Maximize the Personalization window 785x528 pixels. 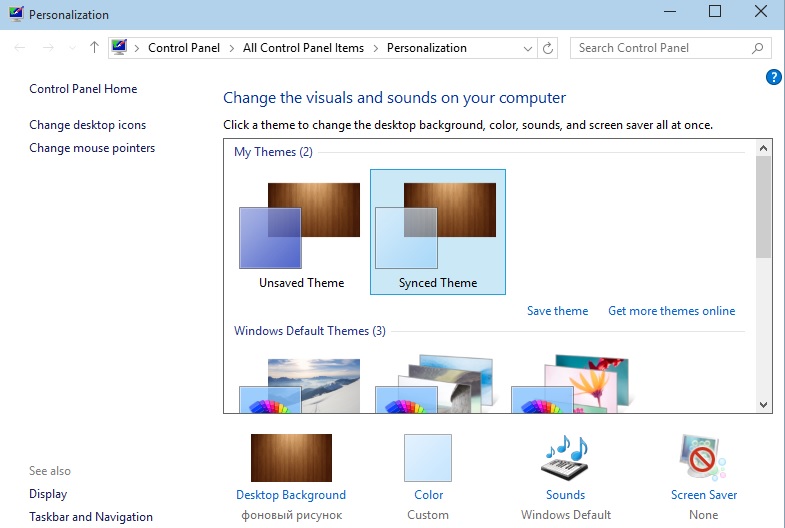coord(715,12)
